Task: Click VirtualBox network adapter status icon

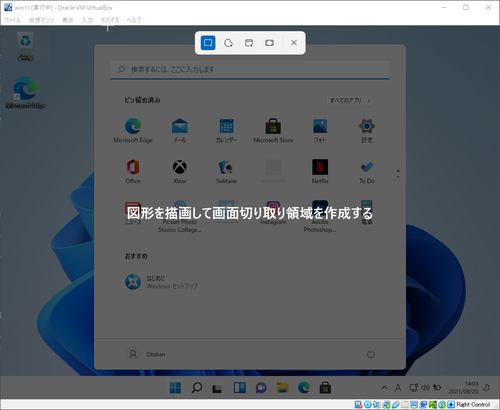Action: coord(386,405)
